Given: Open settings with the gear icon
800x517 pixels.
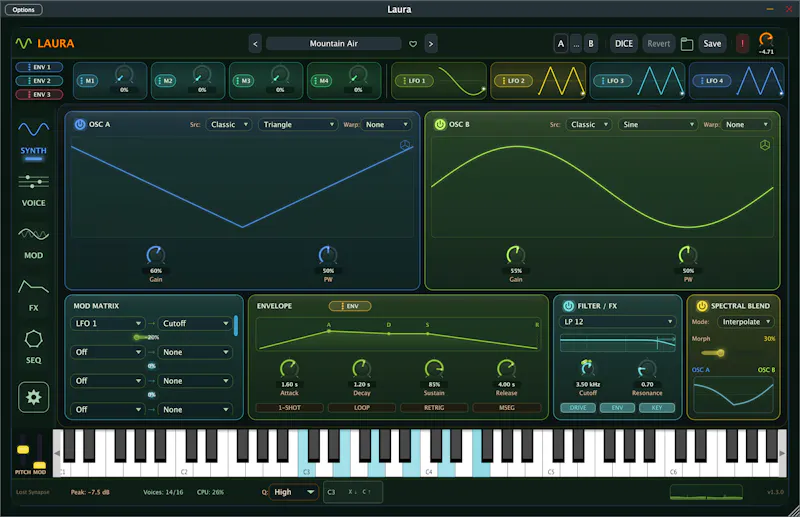Looking at the screenshot, I should pyautogui.click(x=33, y=397).
